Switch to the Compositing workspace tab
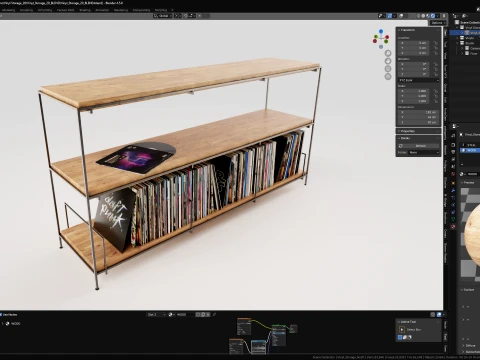 point(141,10)
